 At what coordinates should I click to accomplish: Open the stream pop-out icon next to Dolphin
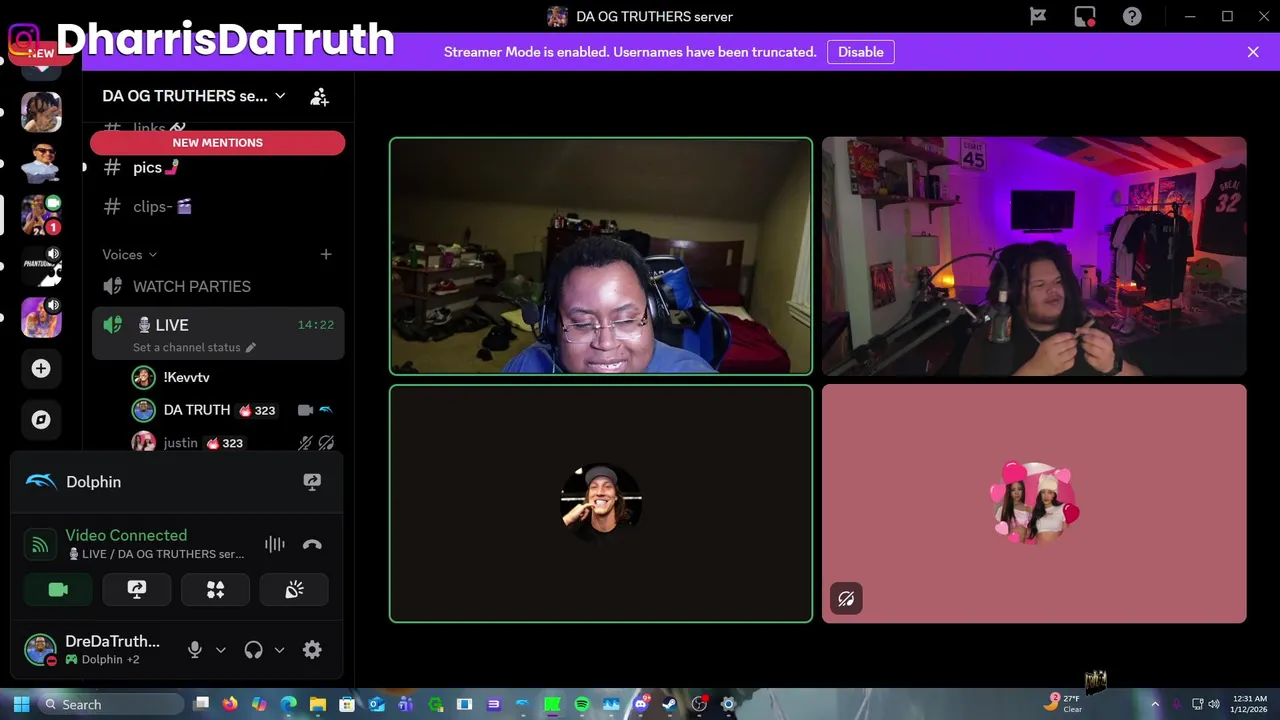pyautogui.click(x=312, y=482)
